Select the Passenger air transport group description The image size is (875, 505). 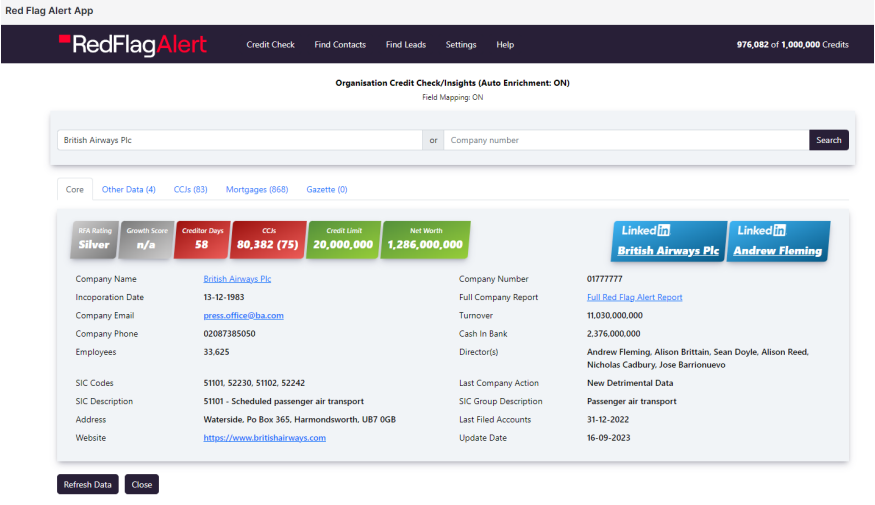pos(632,402)
